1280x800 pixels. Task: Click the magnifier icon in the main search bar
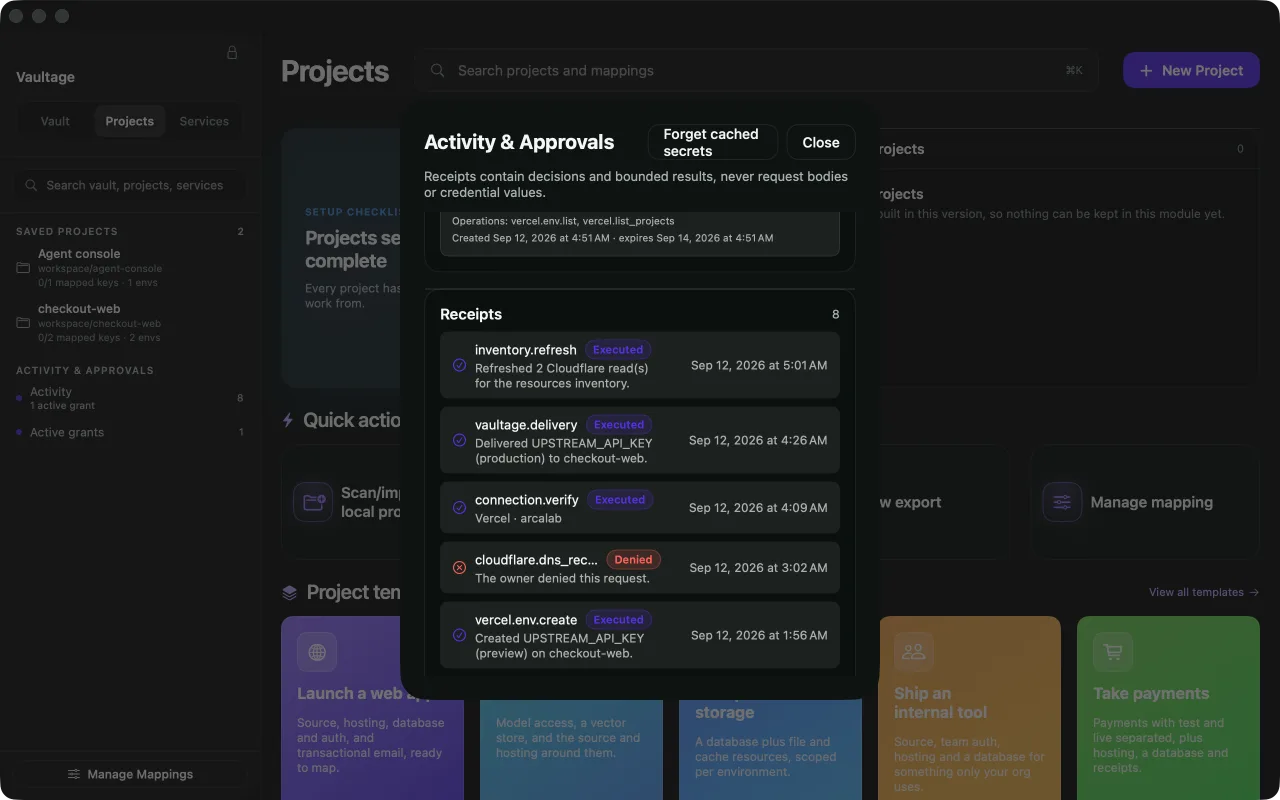click(438, 71)
